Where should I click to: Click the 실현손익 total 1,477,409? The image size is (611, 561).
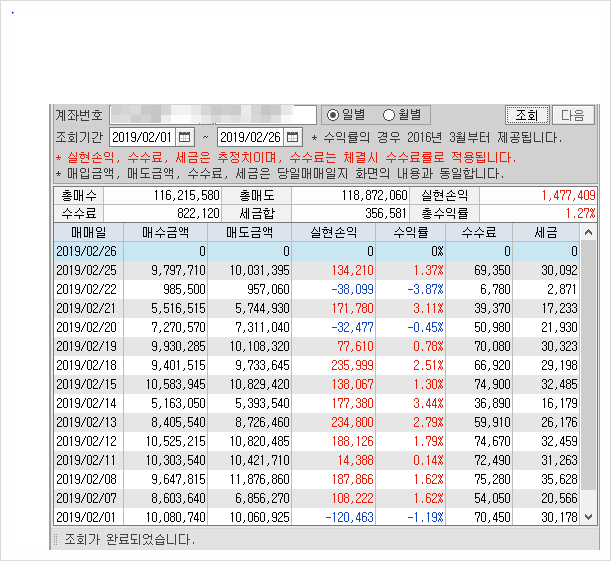tap(538, 195)
